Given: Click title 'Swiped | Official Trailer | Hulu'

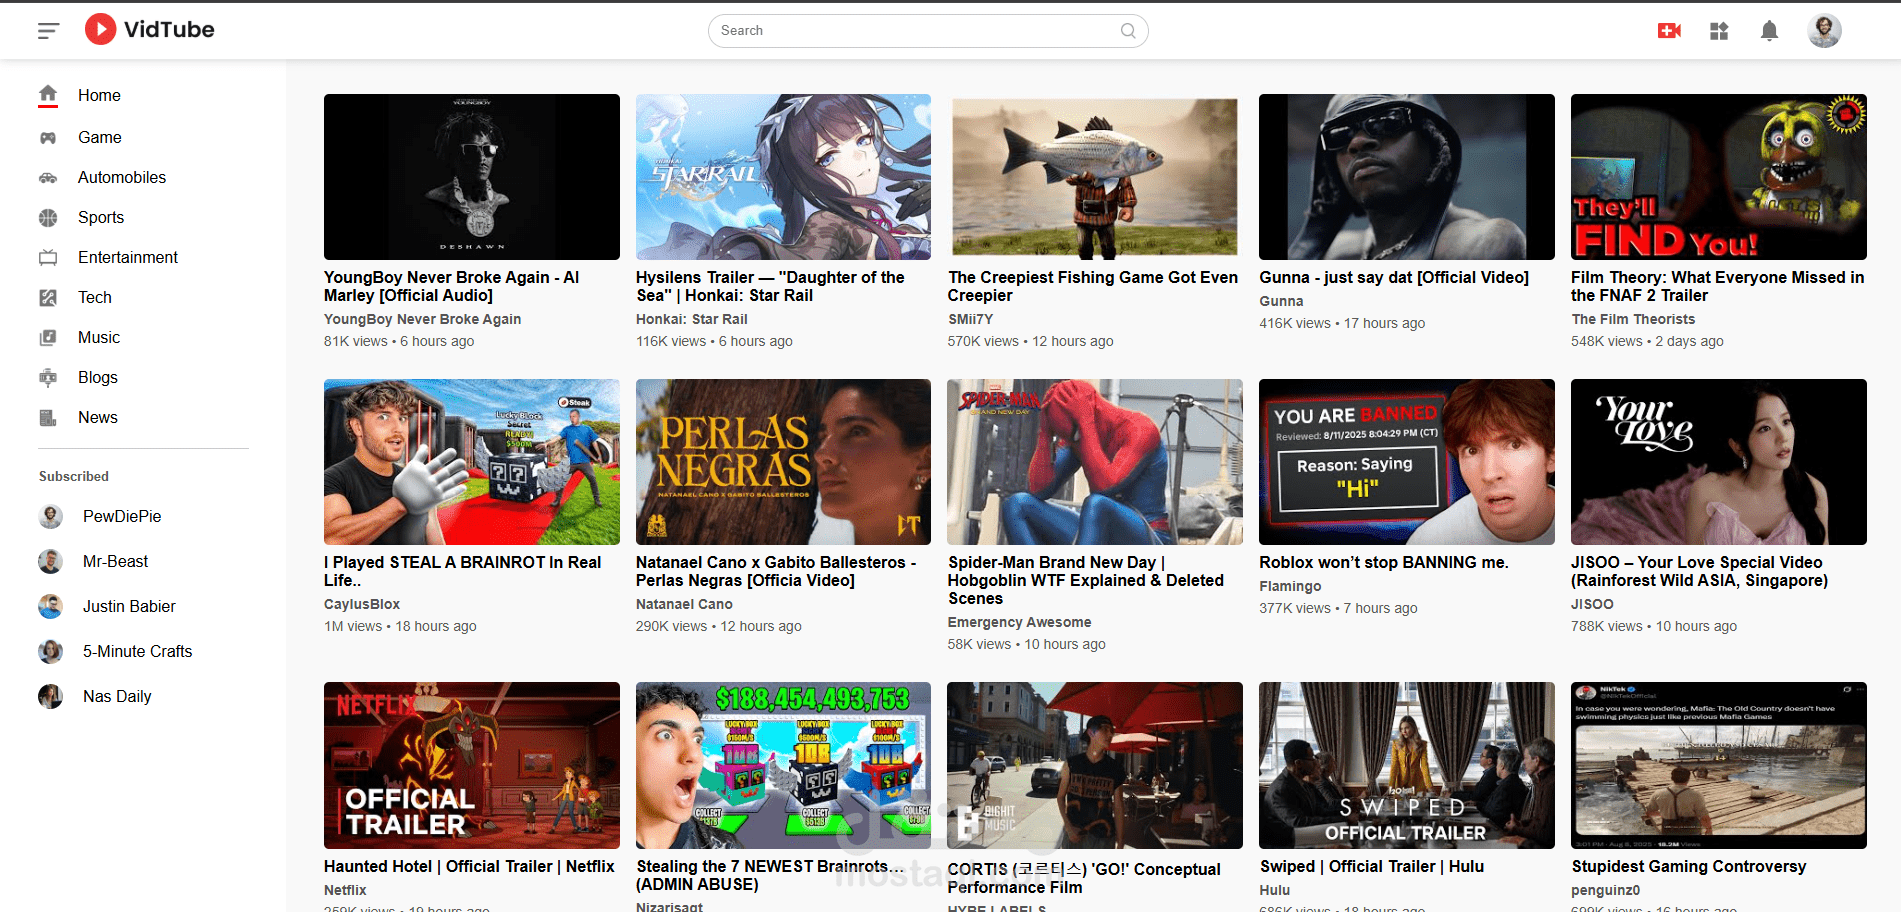Looking at the screenshot, I should coord(1372,866).
